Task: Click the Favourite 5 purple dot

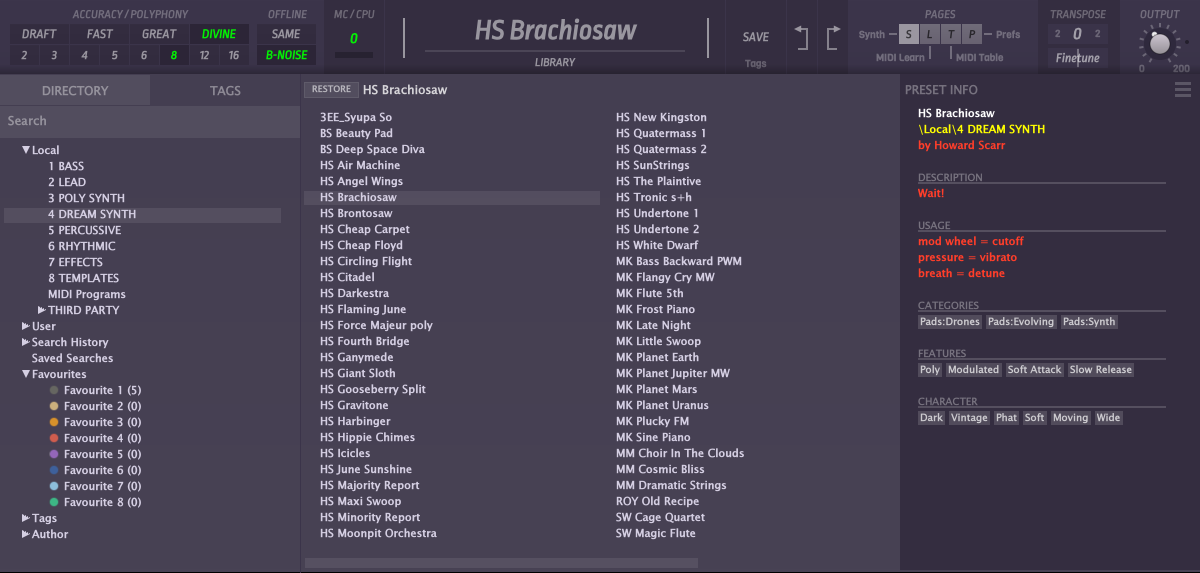Action: click(x=54, y=454)
